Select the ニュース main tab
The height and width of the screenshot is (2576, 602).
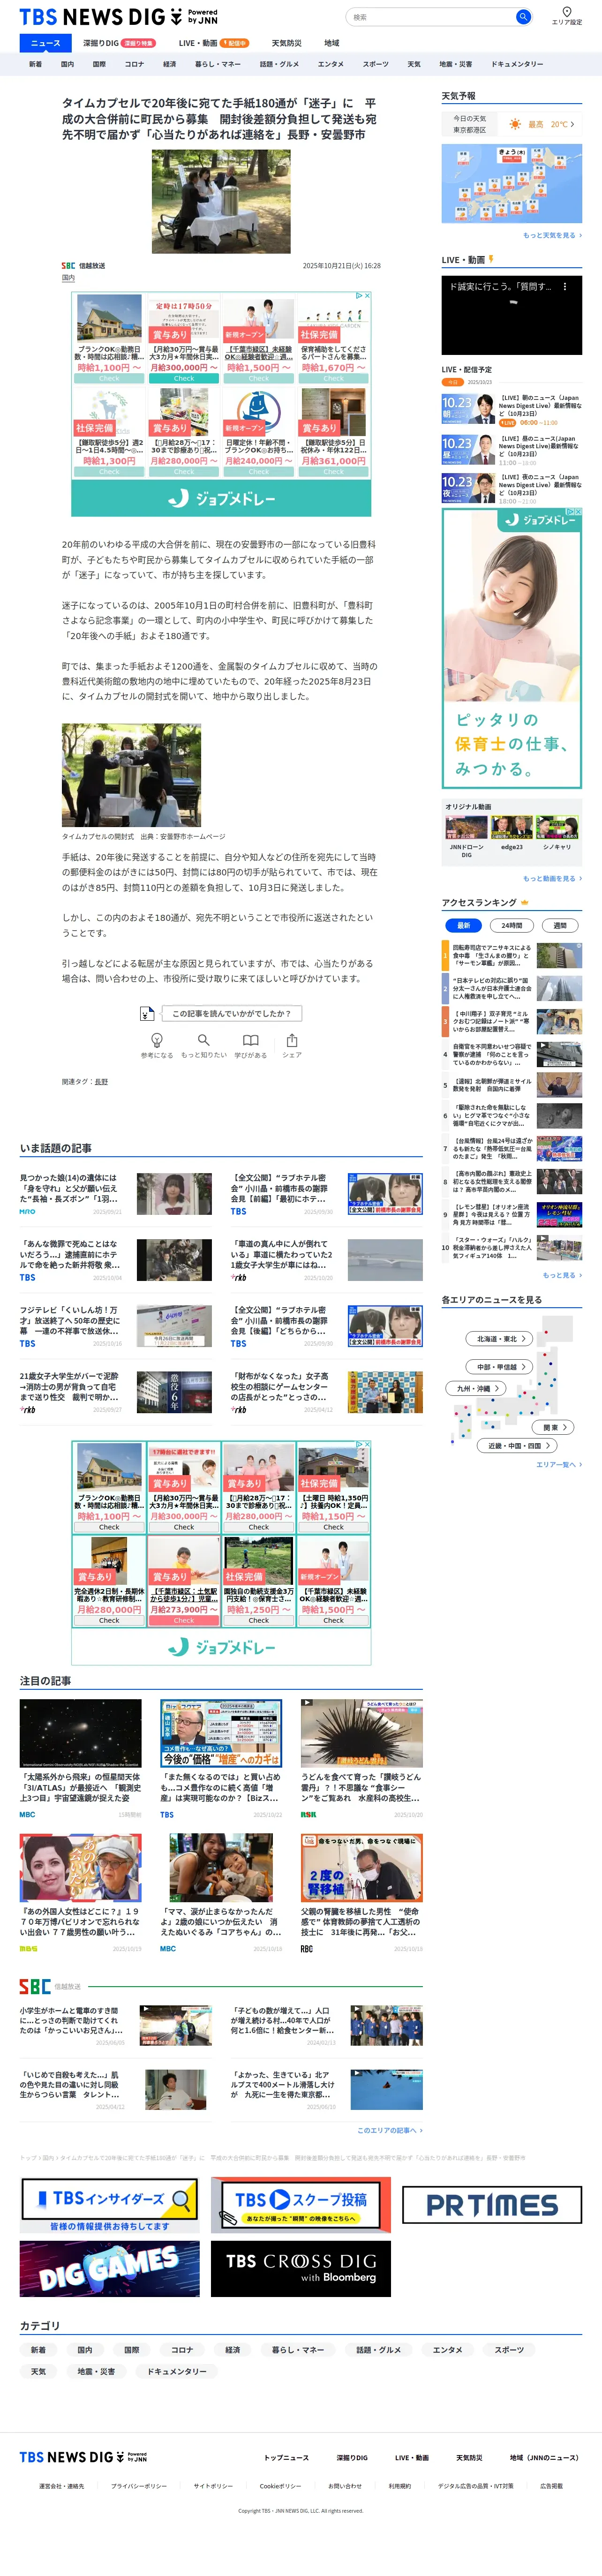pyautogui.click(x=45, y=43)
